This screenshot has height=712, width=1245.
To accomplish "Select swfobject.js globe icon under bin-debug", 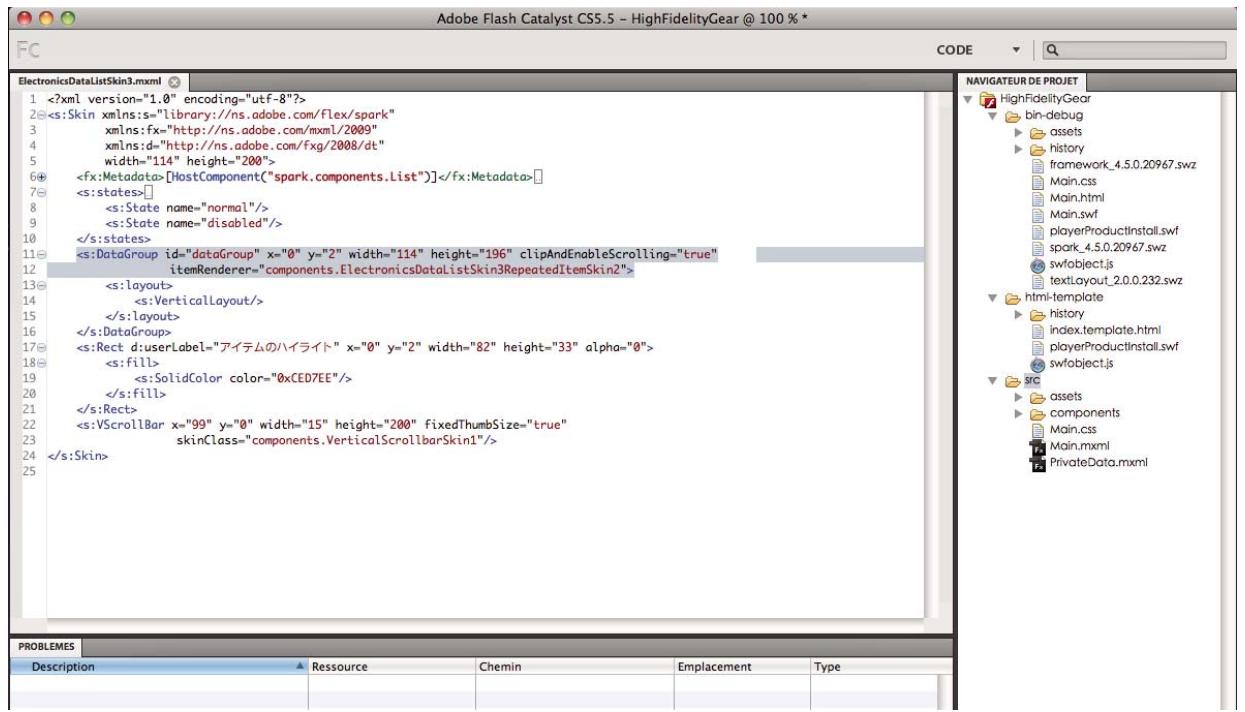I will coord(1038,263).
